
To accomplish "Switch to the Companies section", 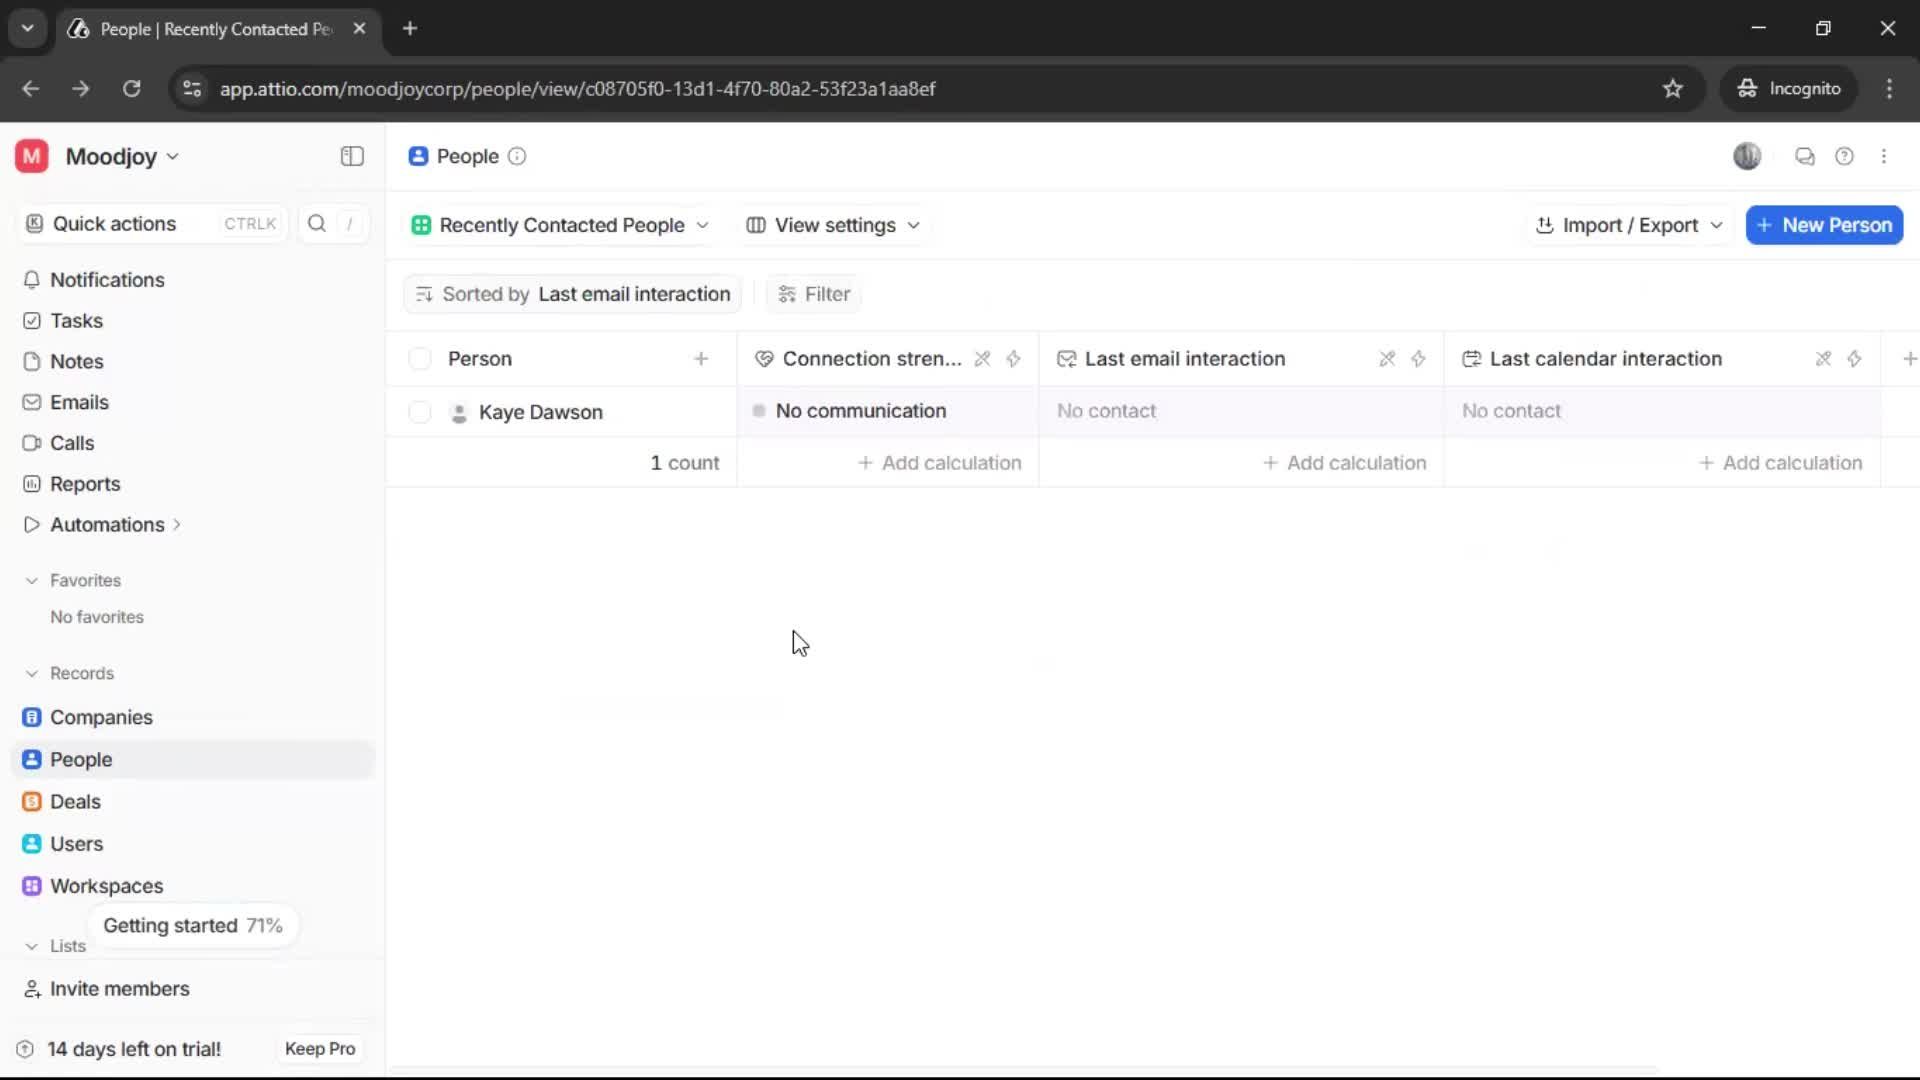I will pos(100,717).
